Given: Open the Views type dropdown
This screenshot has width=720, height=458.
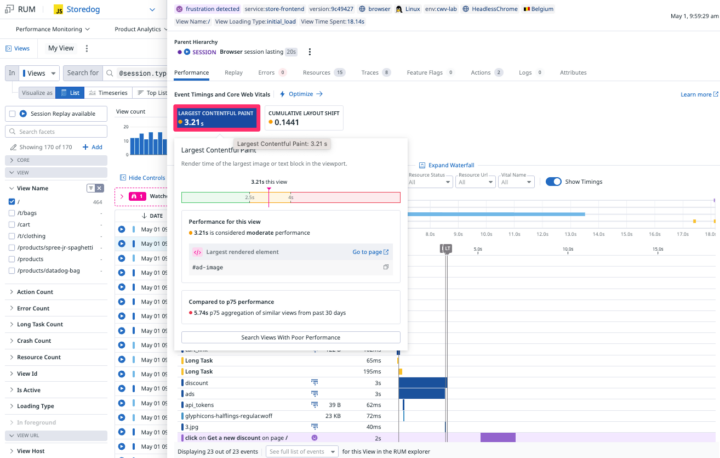Looking at the screenshot, I should 39,73.
